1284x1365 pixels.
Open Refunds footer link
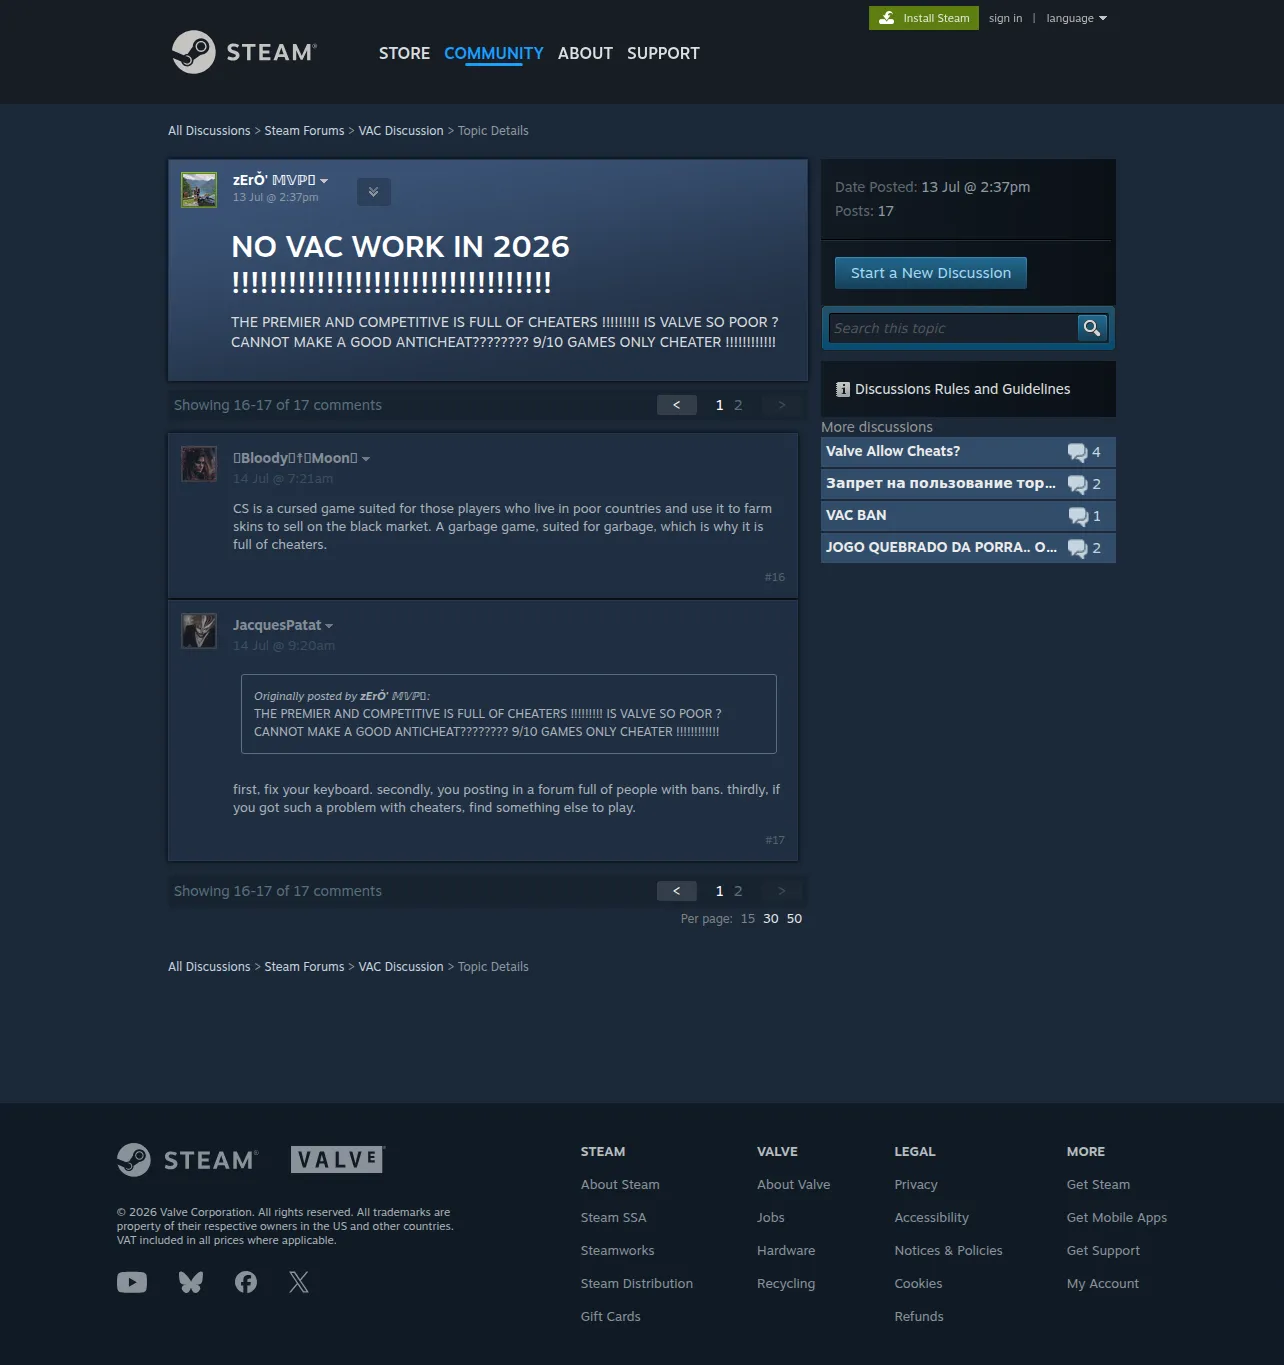pyautogui.click(x=919, y=1317)
